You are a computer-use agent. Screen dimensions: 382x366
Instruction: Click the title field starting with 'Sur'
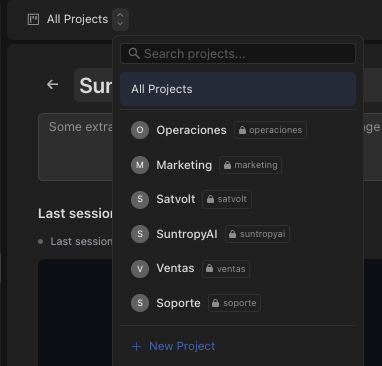pyautogui.click(x=93, y=85)
